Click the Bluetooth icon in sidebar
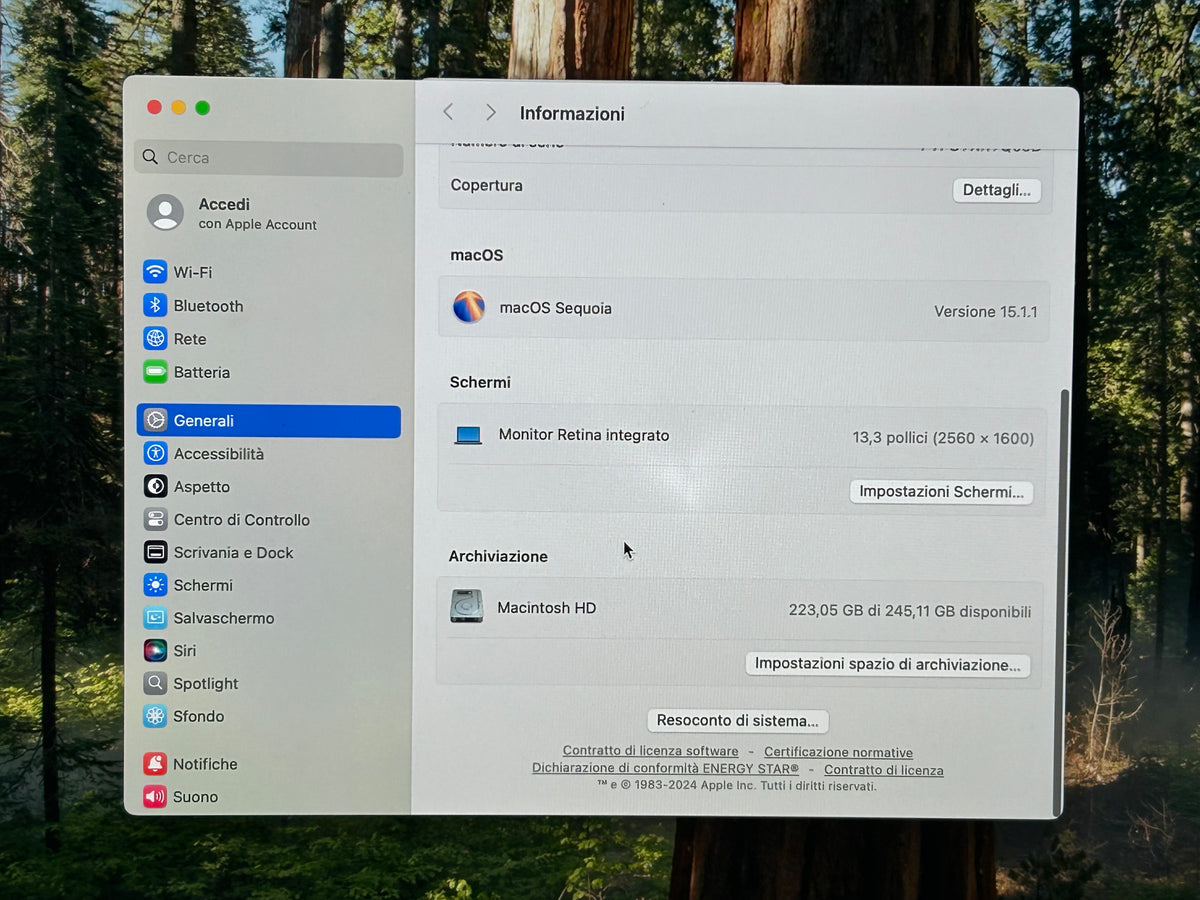The height and width of the screenshot is (900, 1200). click(x=155, y=305)
